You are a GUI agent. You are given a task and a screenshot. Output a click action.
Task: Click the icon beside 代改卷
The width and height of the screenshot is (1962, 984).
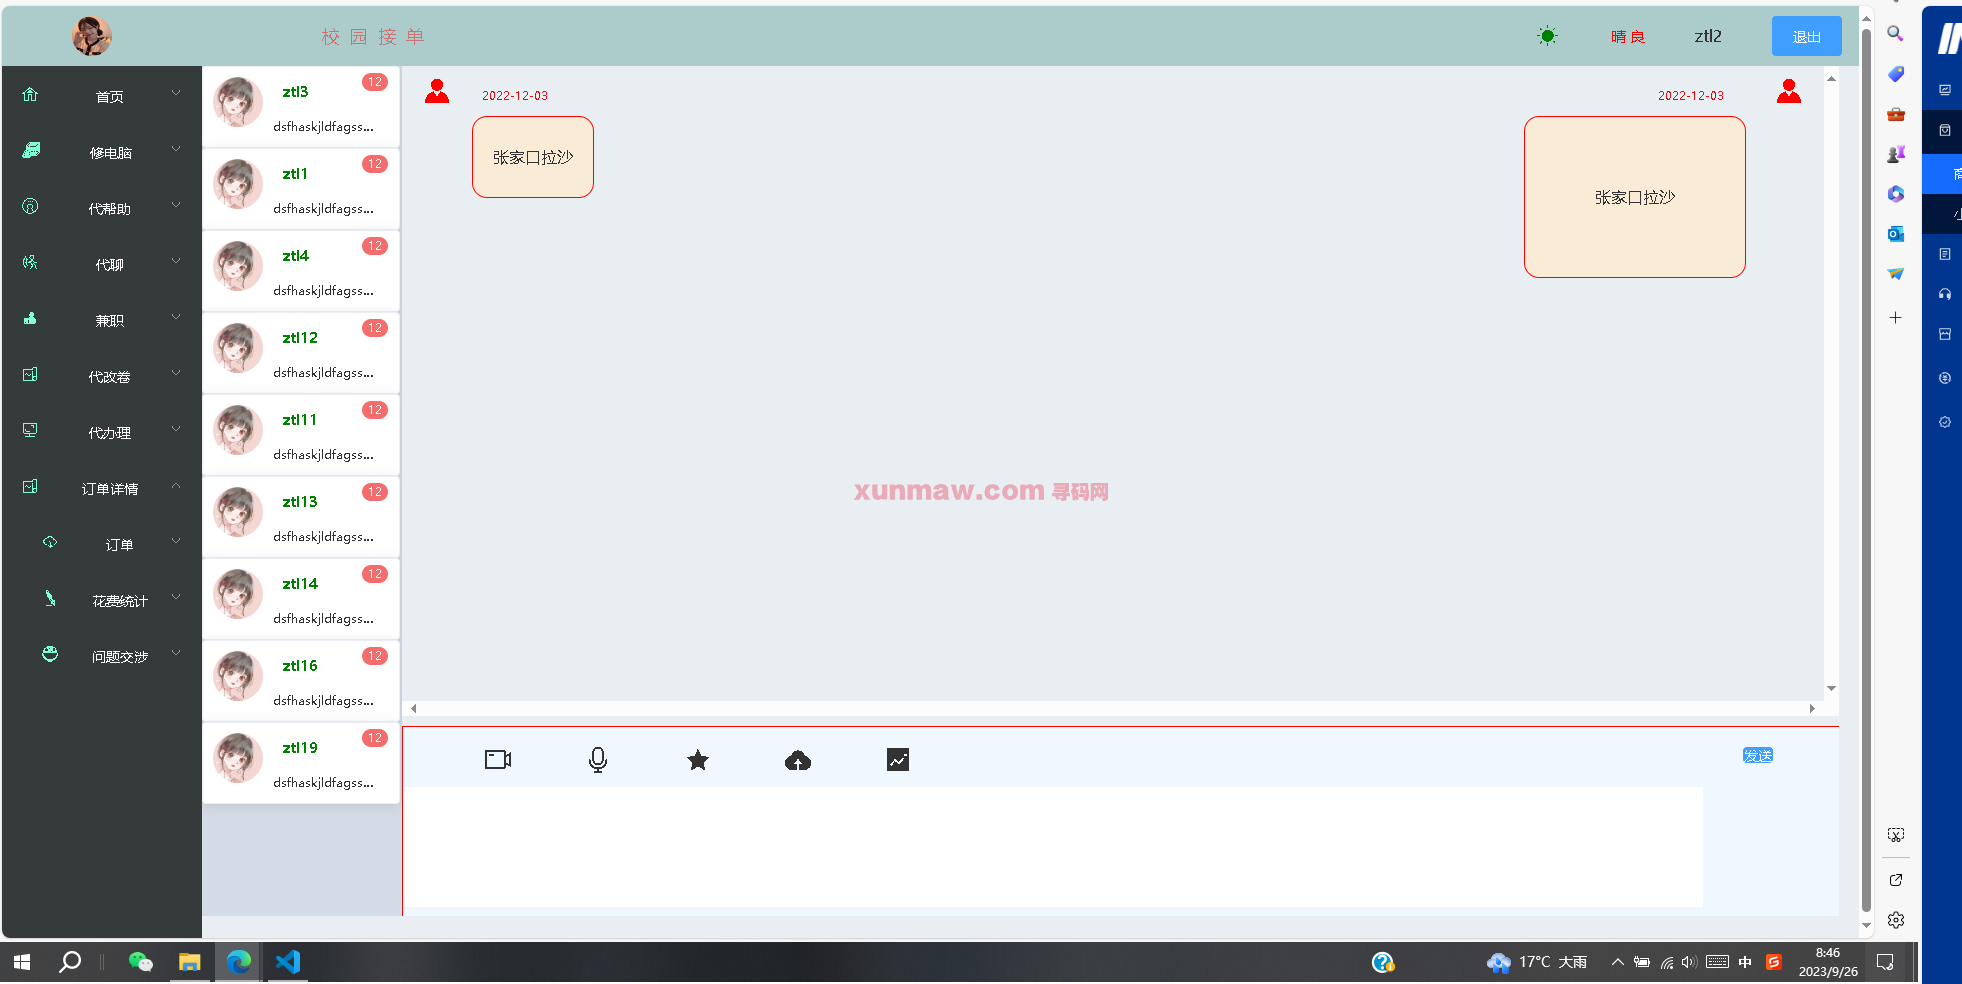[x=30, y=374]
